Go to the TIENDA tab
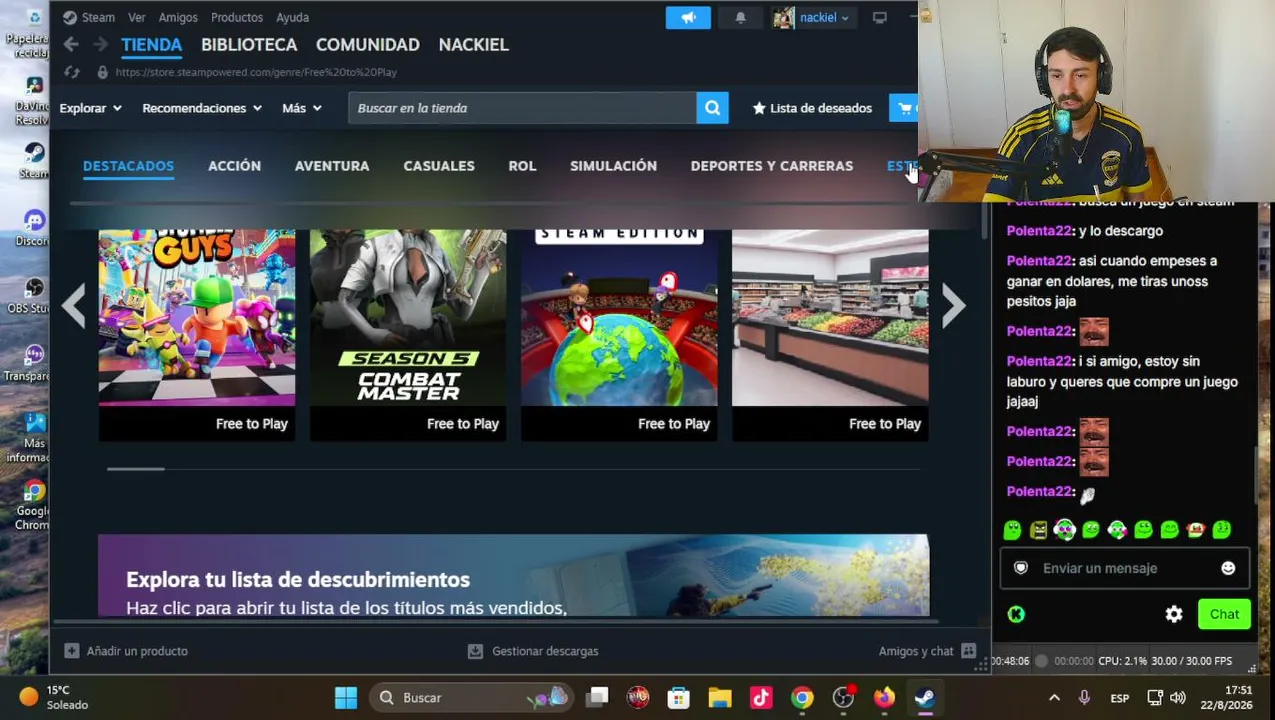The image size is (1275, 720). (151, 45)
